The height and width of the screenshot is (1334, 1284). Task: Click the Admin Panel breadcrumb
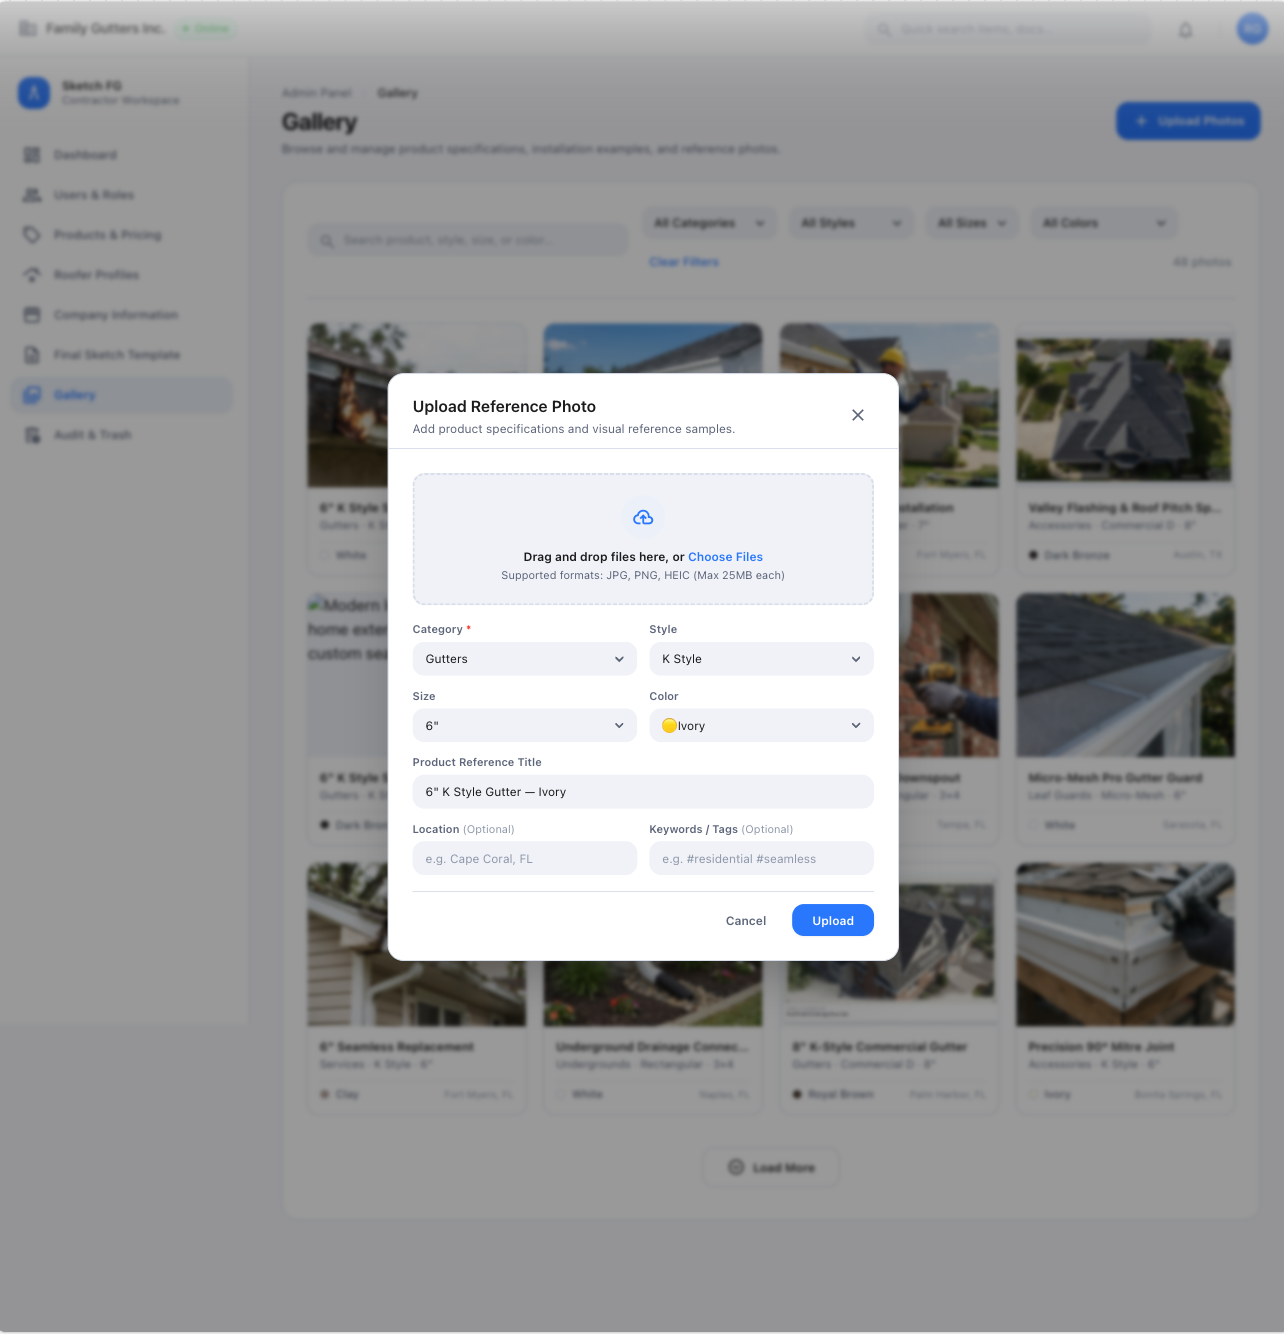point(317,93)
